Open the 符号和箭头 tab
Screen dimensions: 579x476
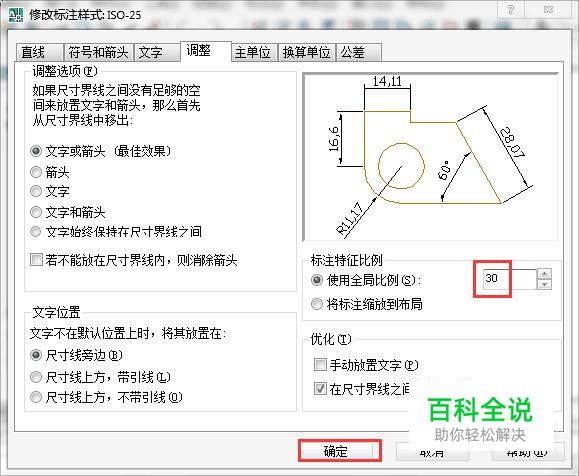(x=98, y=52)
